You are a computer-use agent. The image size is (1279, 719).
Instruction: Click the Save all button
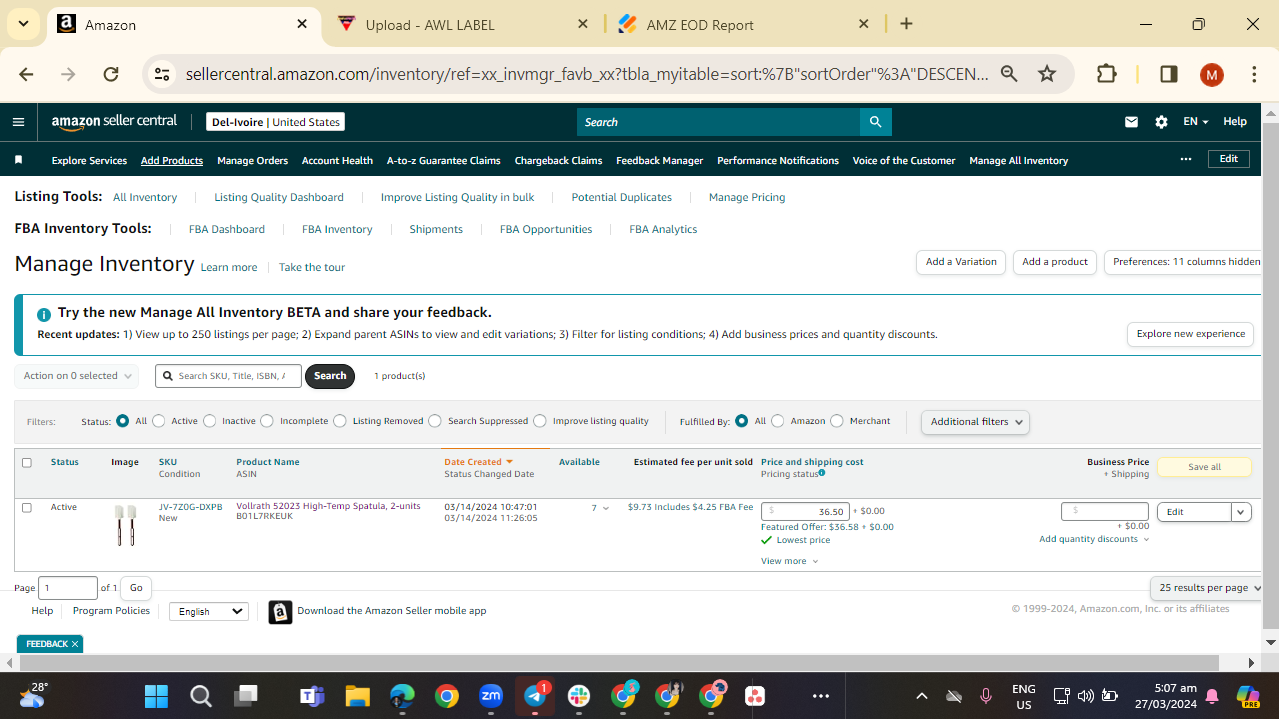coord(1204,467)
